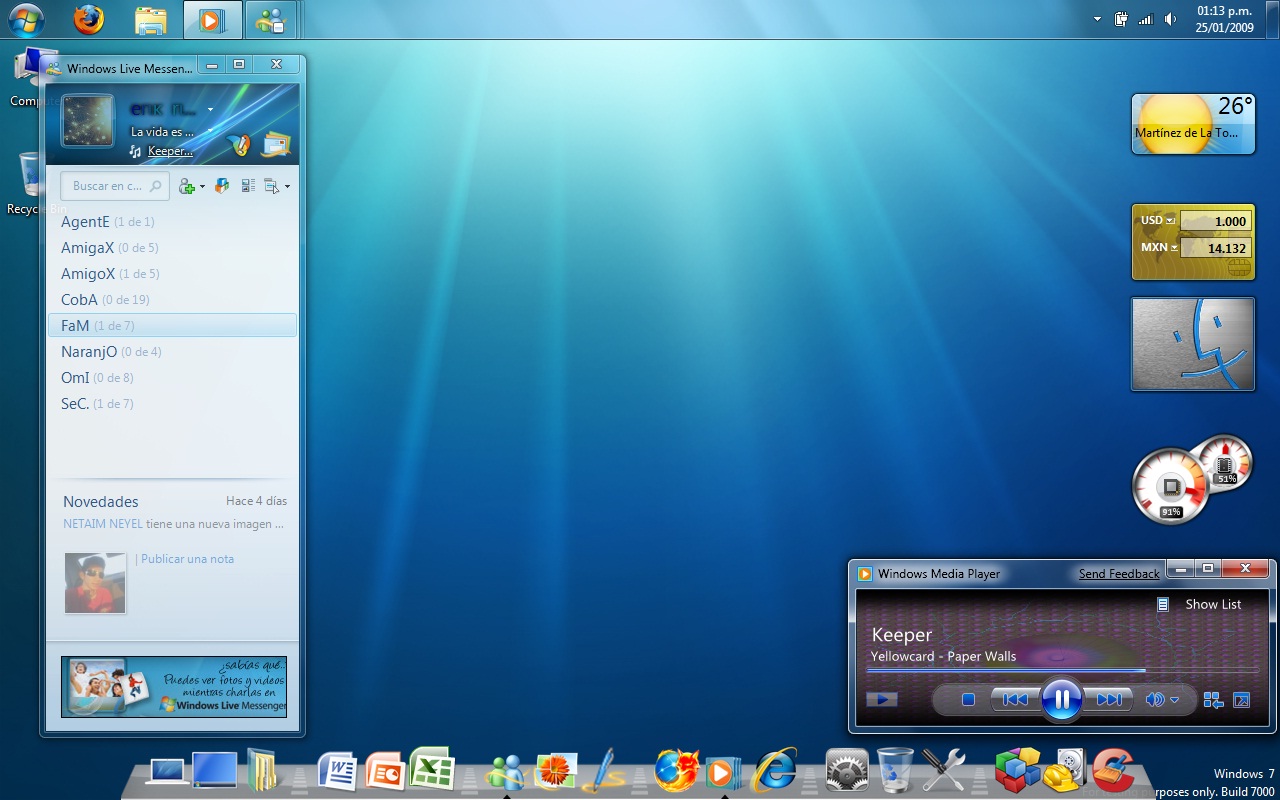Open the Messenger email inbox icon
Image resolution: width=1280 pixels, height=800 pixels.
[276, 144]
